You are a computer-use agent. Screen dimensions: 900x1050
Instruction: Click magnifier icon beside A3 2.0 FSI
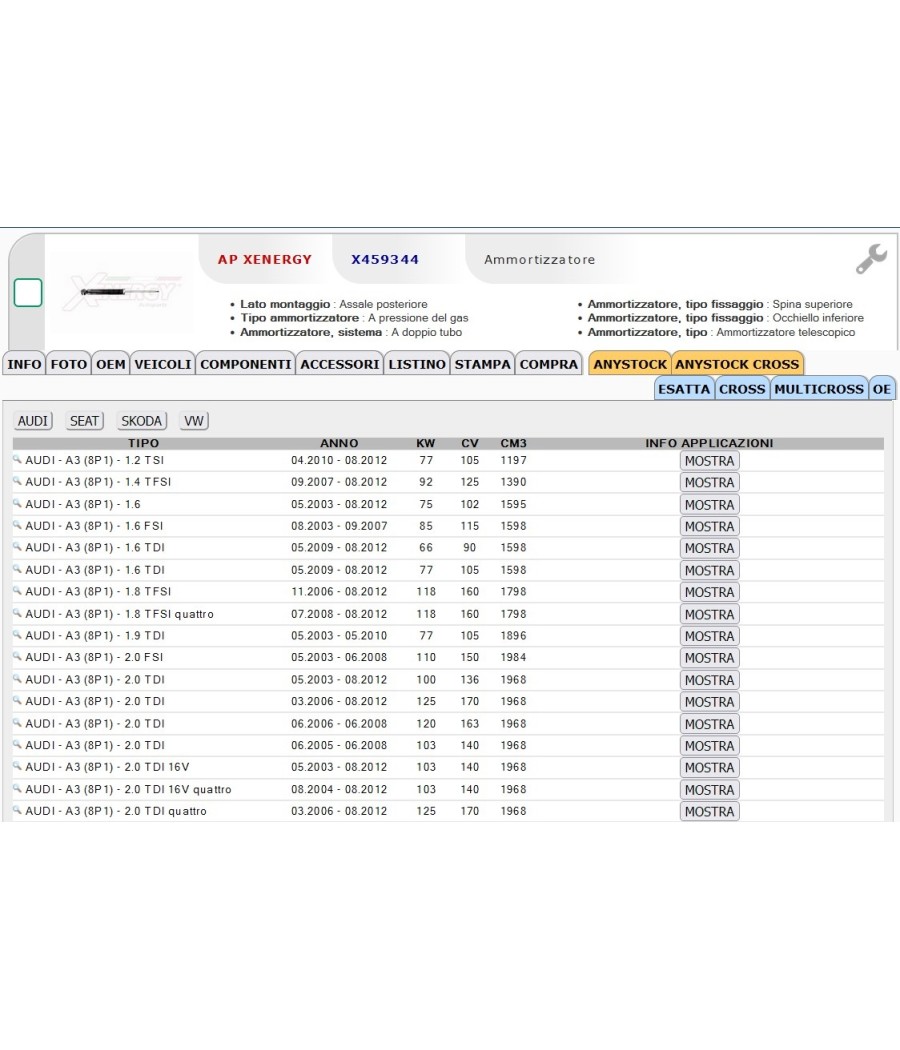point(17,656)
